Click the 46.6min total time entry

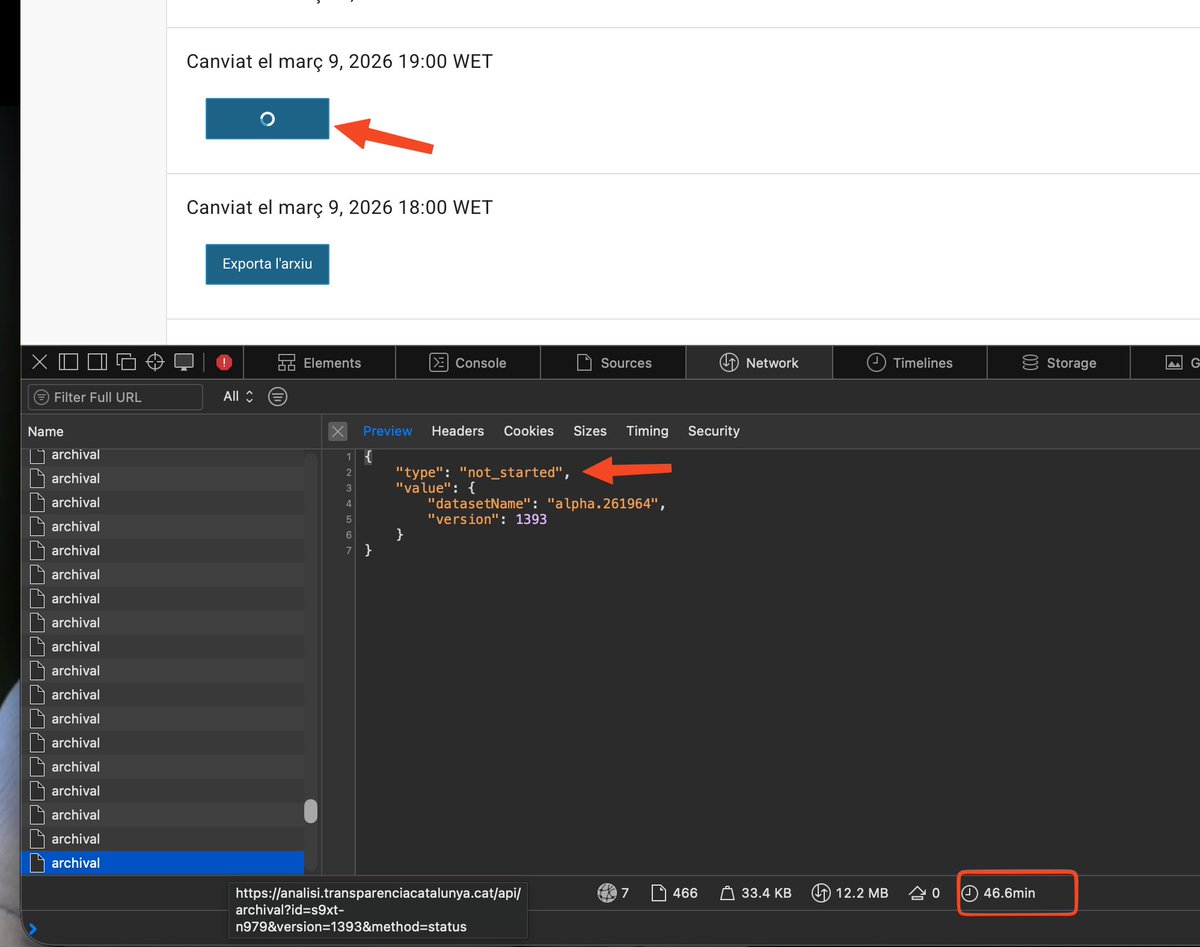999,892
